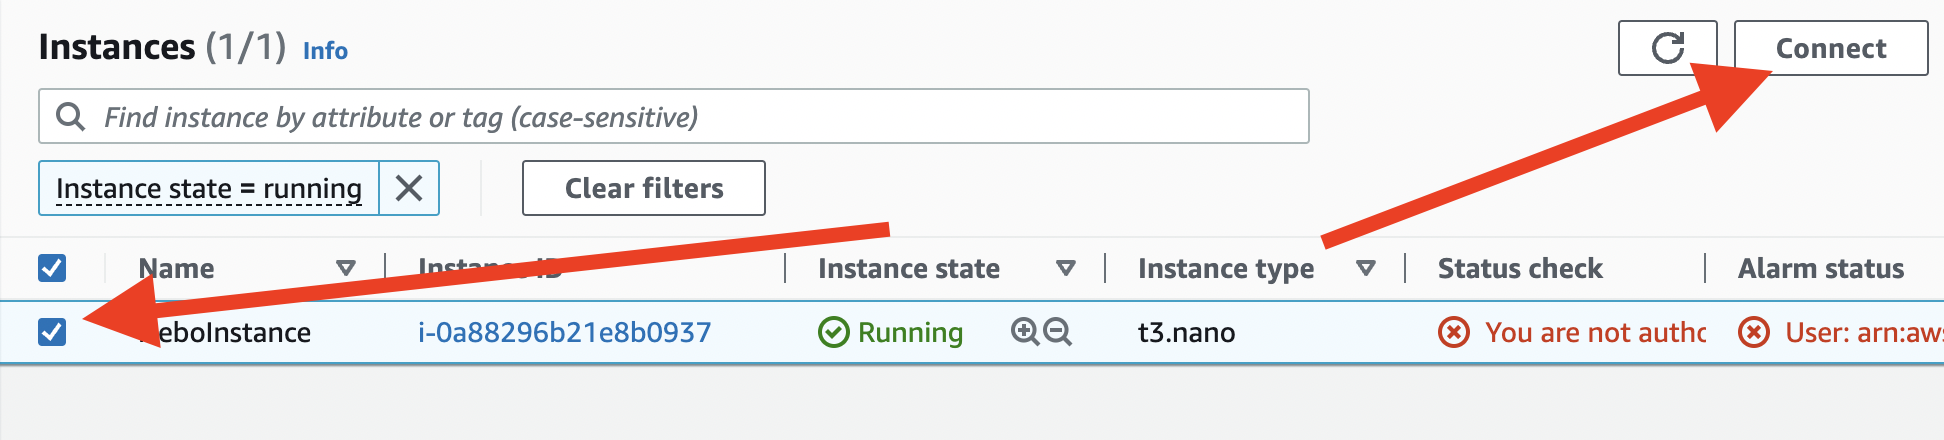Click the red status check error icon
1944x440 pixels.
[x=1454, y=332]
